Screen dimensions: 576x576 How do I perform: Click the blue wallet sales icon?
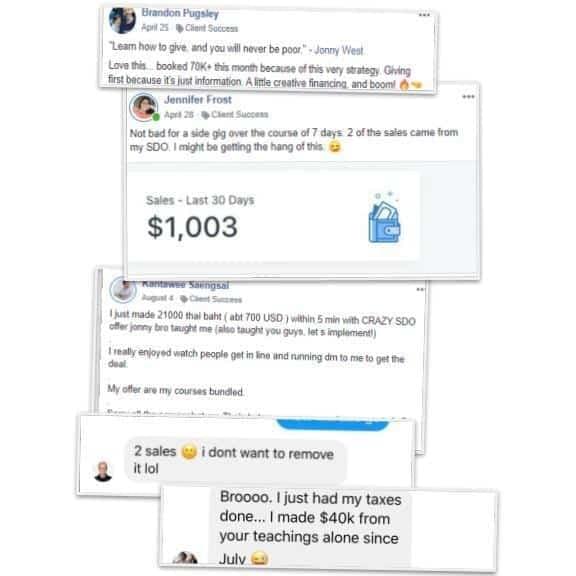(385, 218)
